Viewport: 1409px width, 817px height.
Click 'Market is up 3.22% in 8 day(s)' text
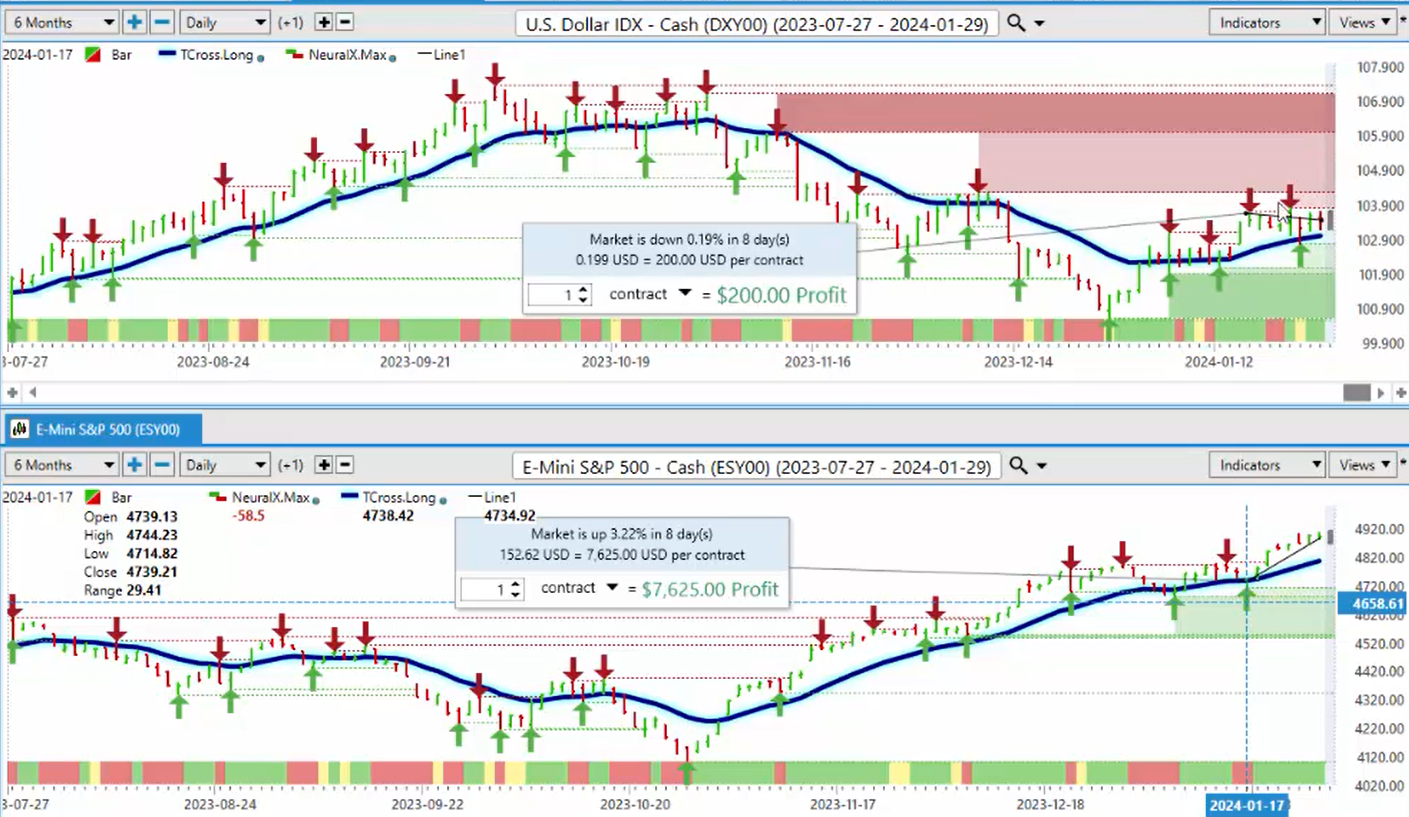pyautogui.click(x=622, y=534)
